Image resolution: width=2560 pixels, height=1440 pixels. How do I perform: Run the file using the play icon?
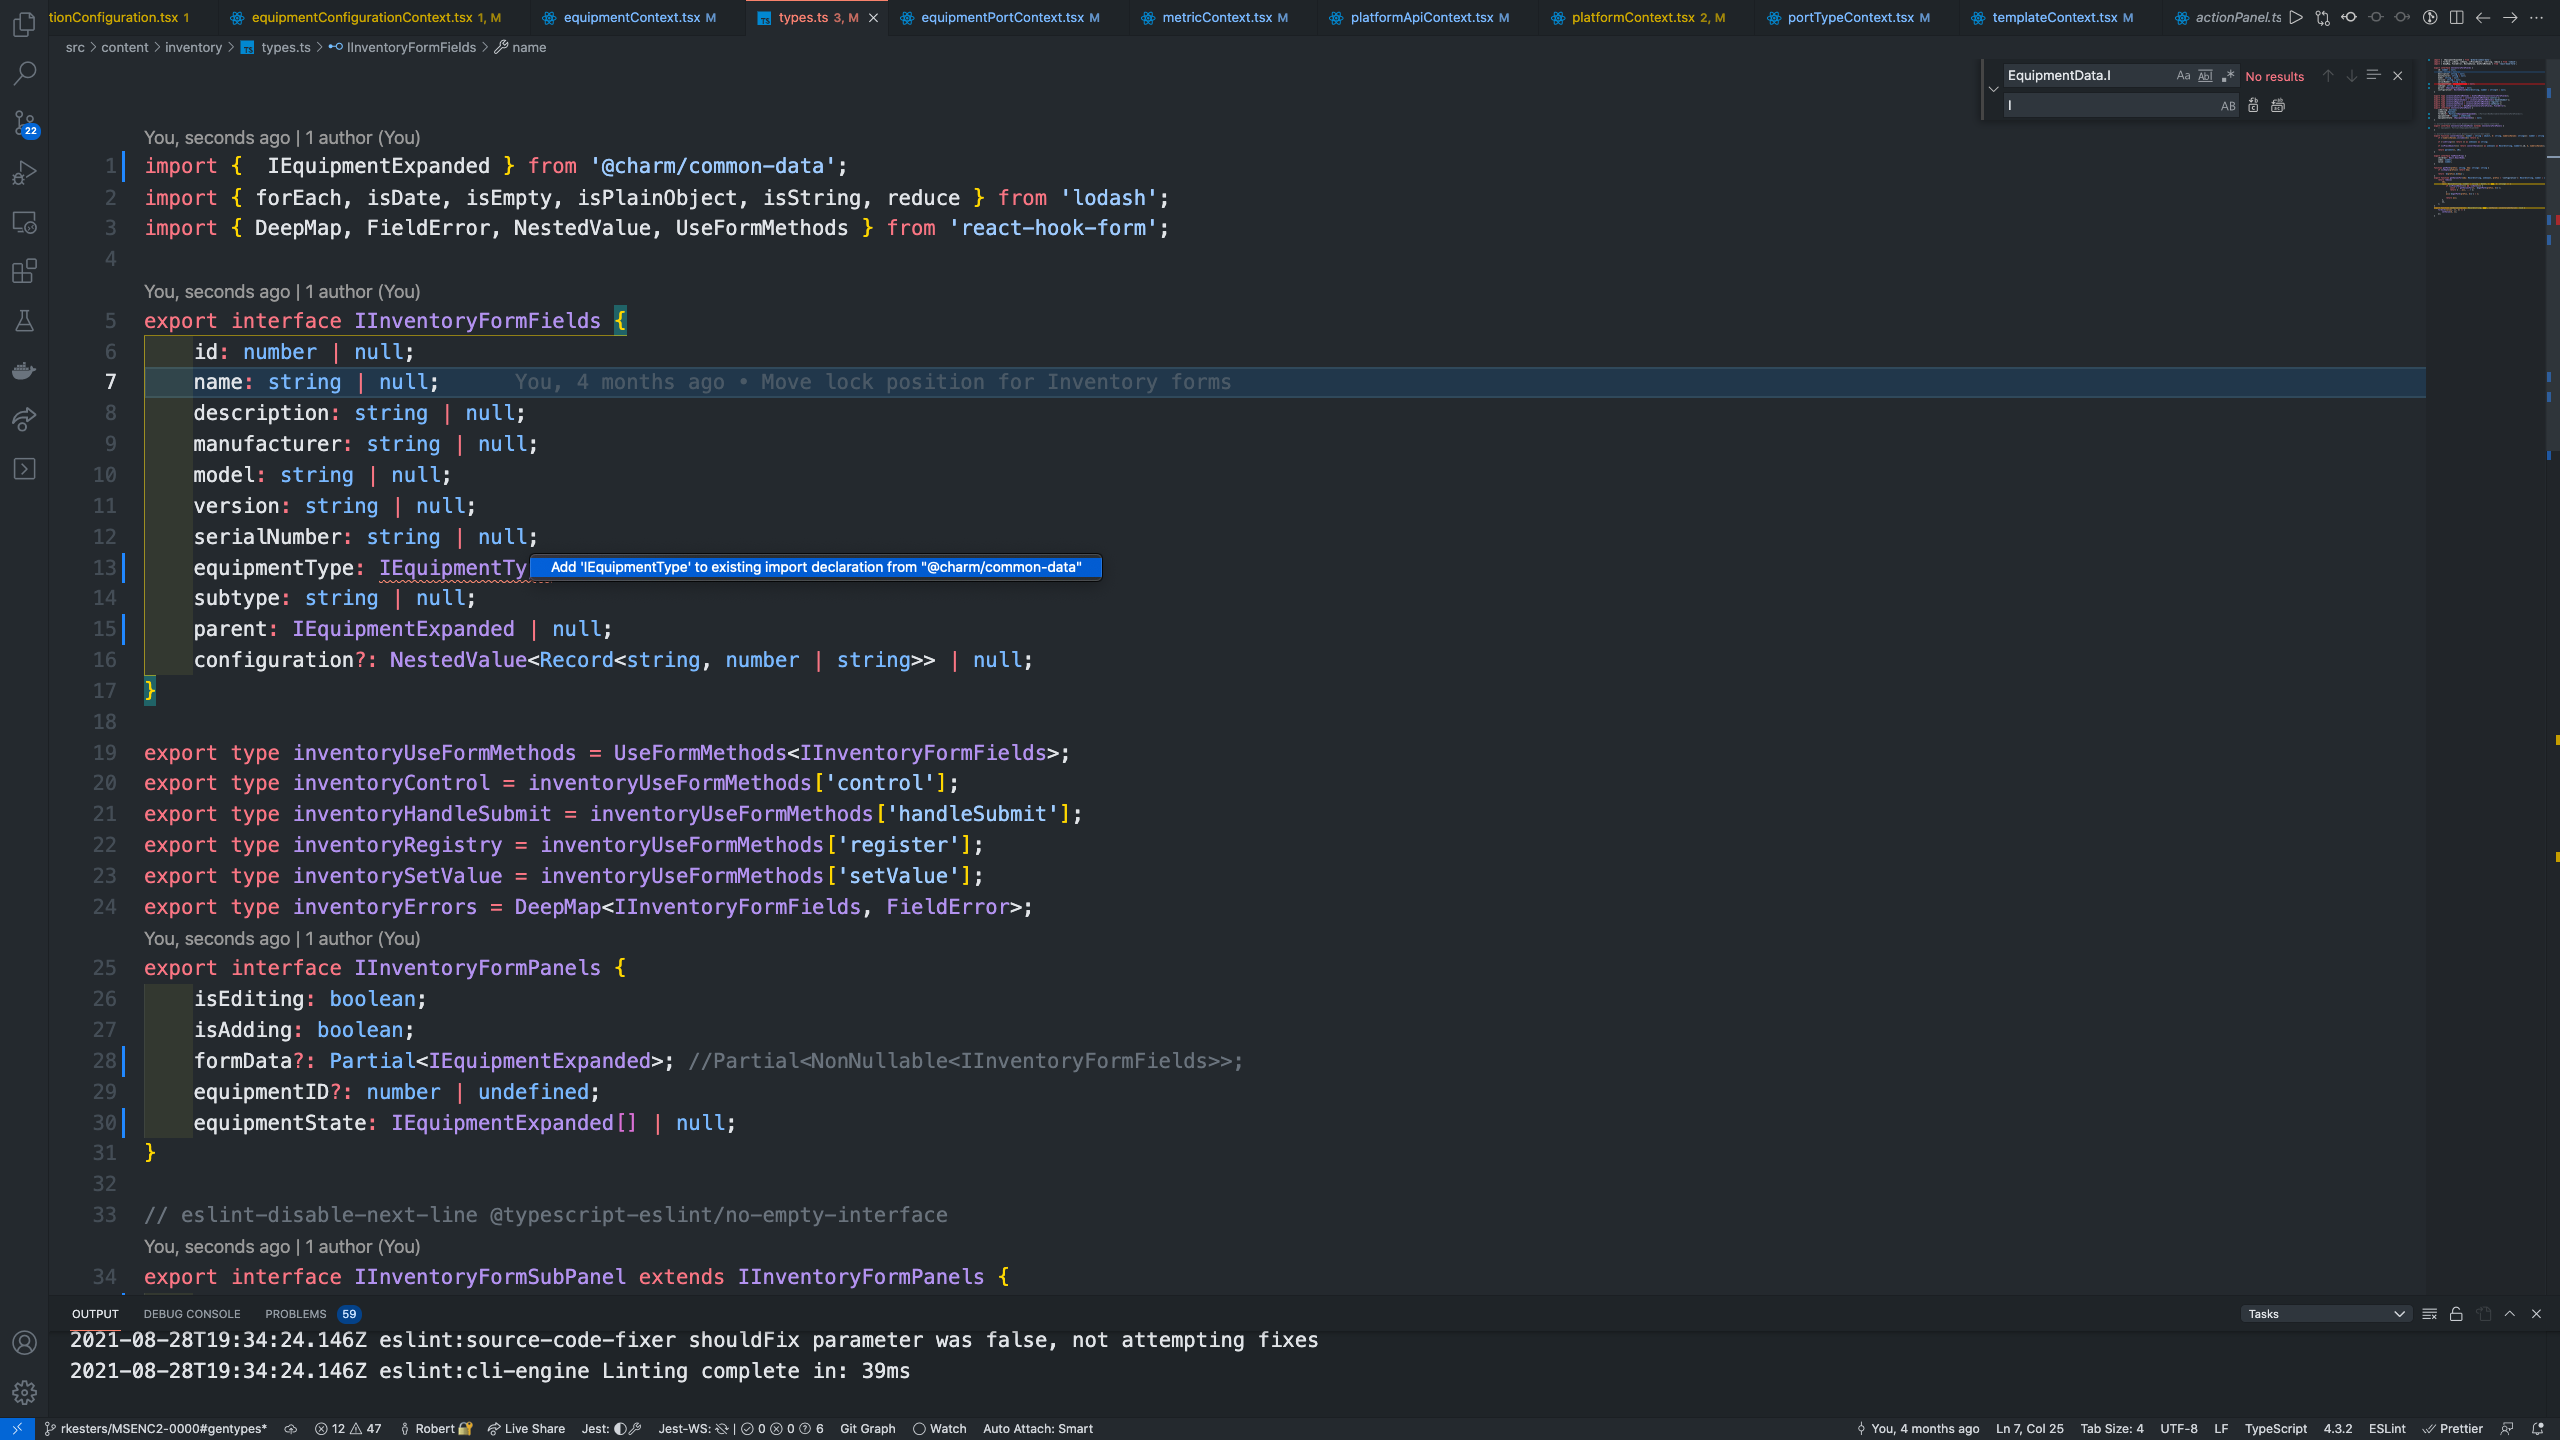coord(2297,17)
